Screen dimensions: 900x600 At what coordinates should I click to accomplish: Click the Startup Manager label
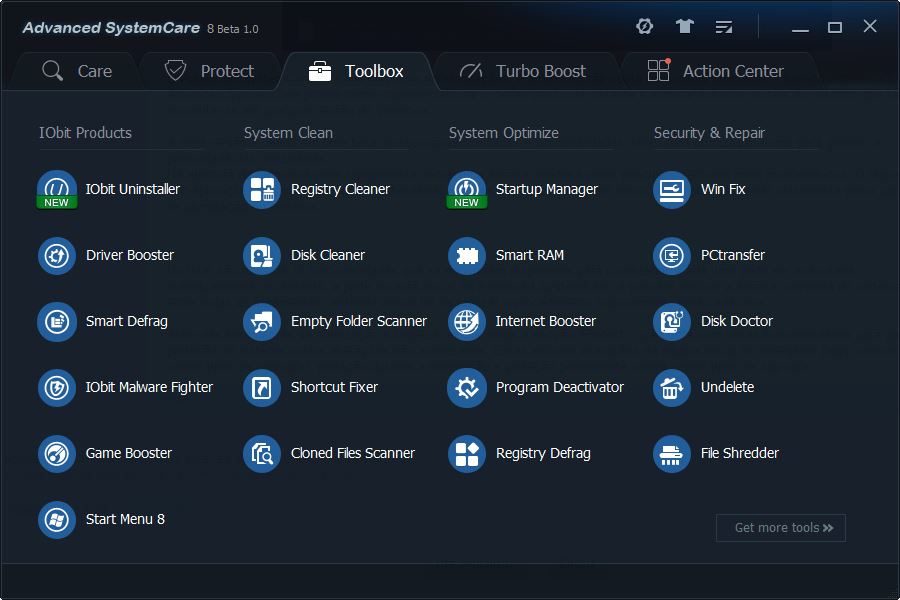coord(546,189)
